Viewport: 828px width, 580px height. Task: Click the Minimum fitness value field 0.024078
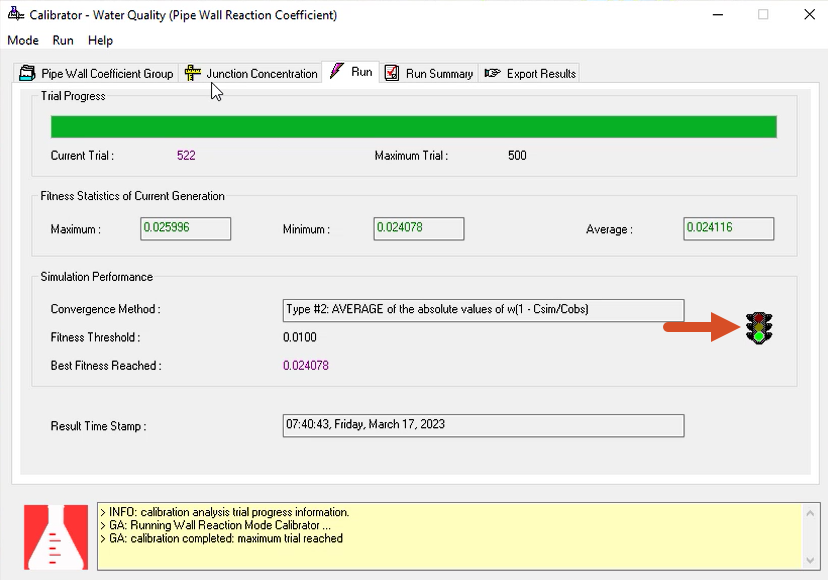pos(419,228)
